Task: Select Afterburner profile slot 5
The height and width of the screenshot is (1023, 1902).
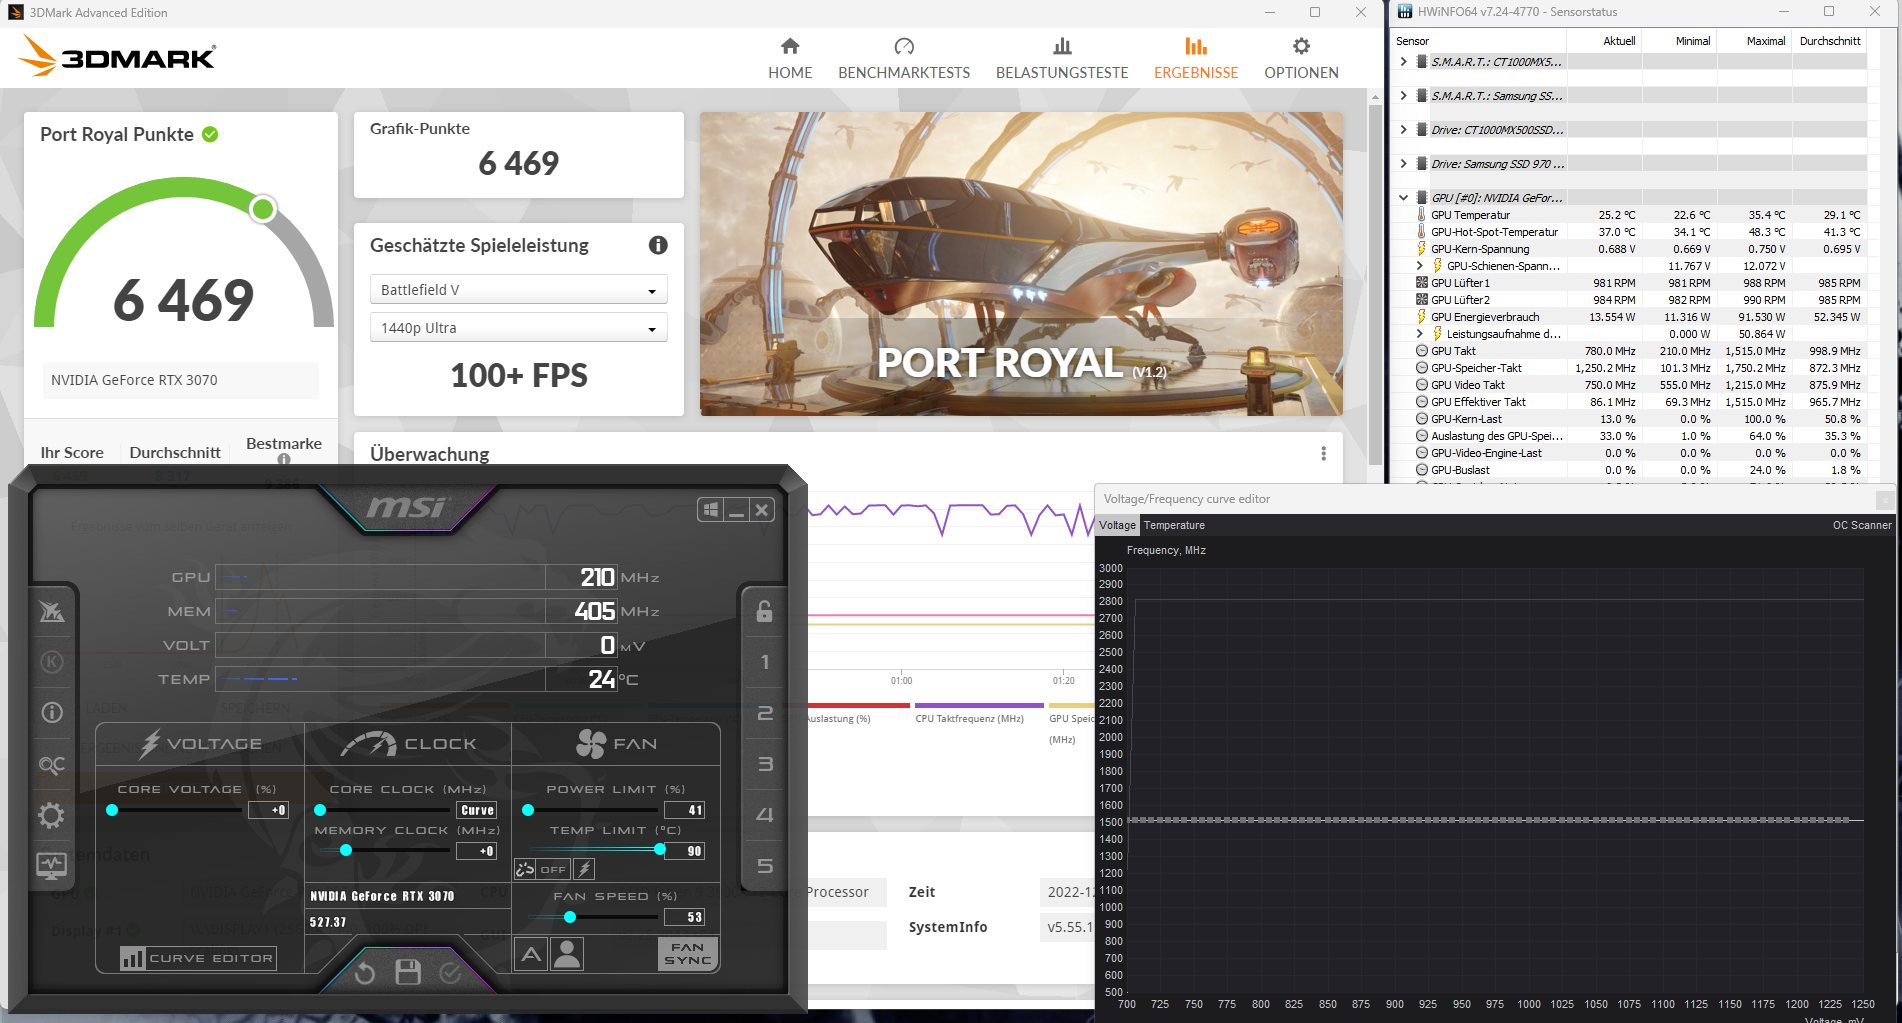Action: [x=764, y=866]
